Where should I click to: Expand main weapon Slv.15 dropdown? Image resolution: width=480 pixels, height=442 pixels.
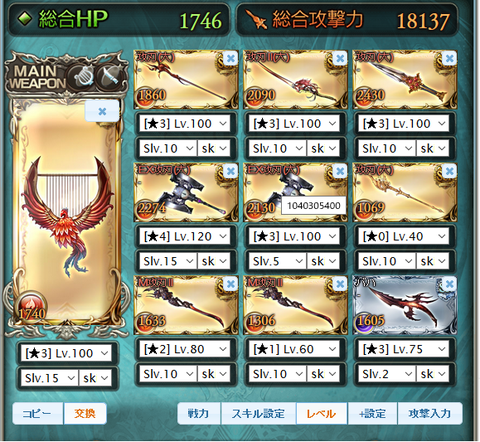[x=49, y=378]
